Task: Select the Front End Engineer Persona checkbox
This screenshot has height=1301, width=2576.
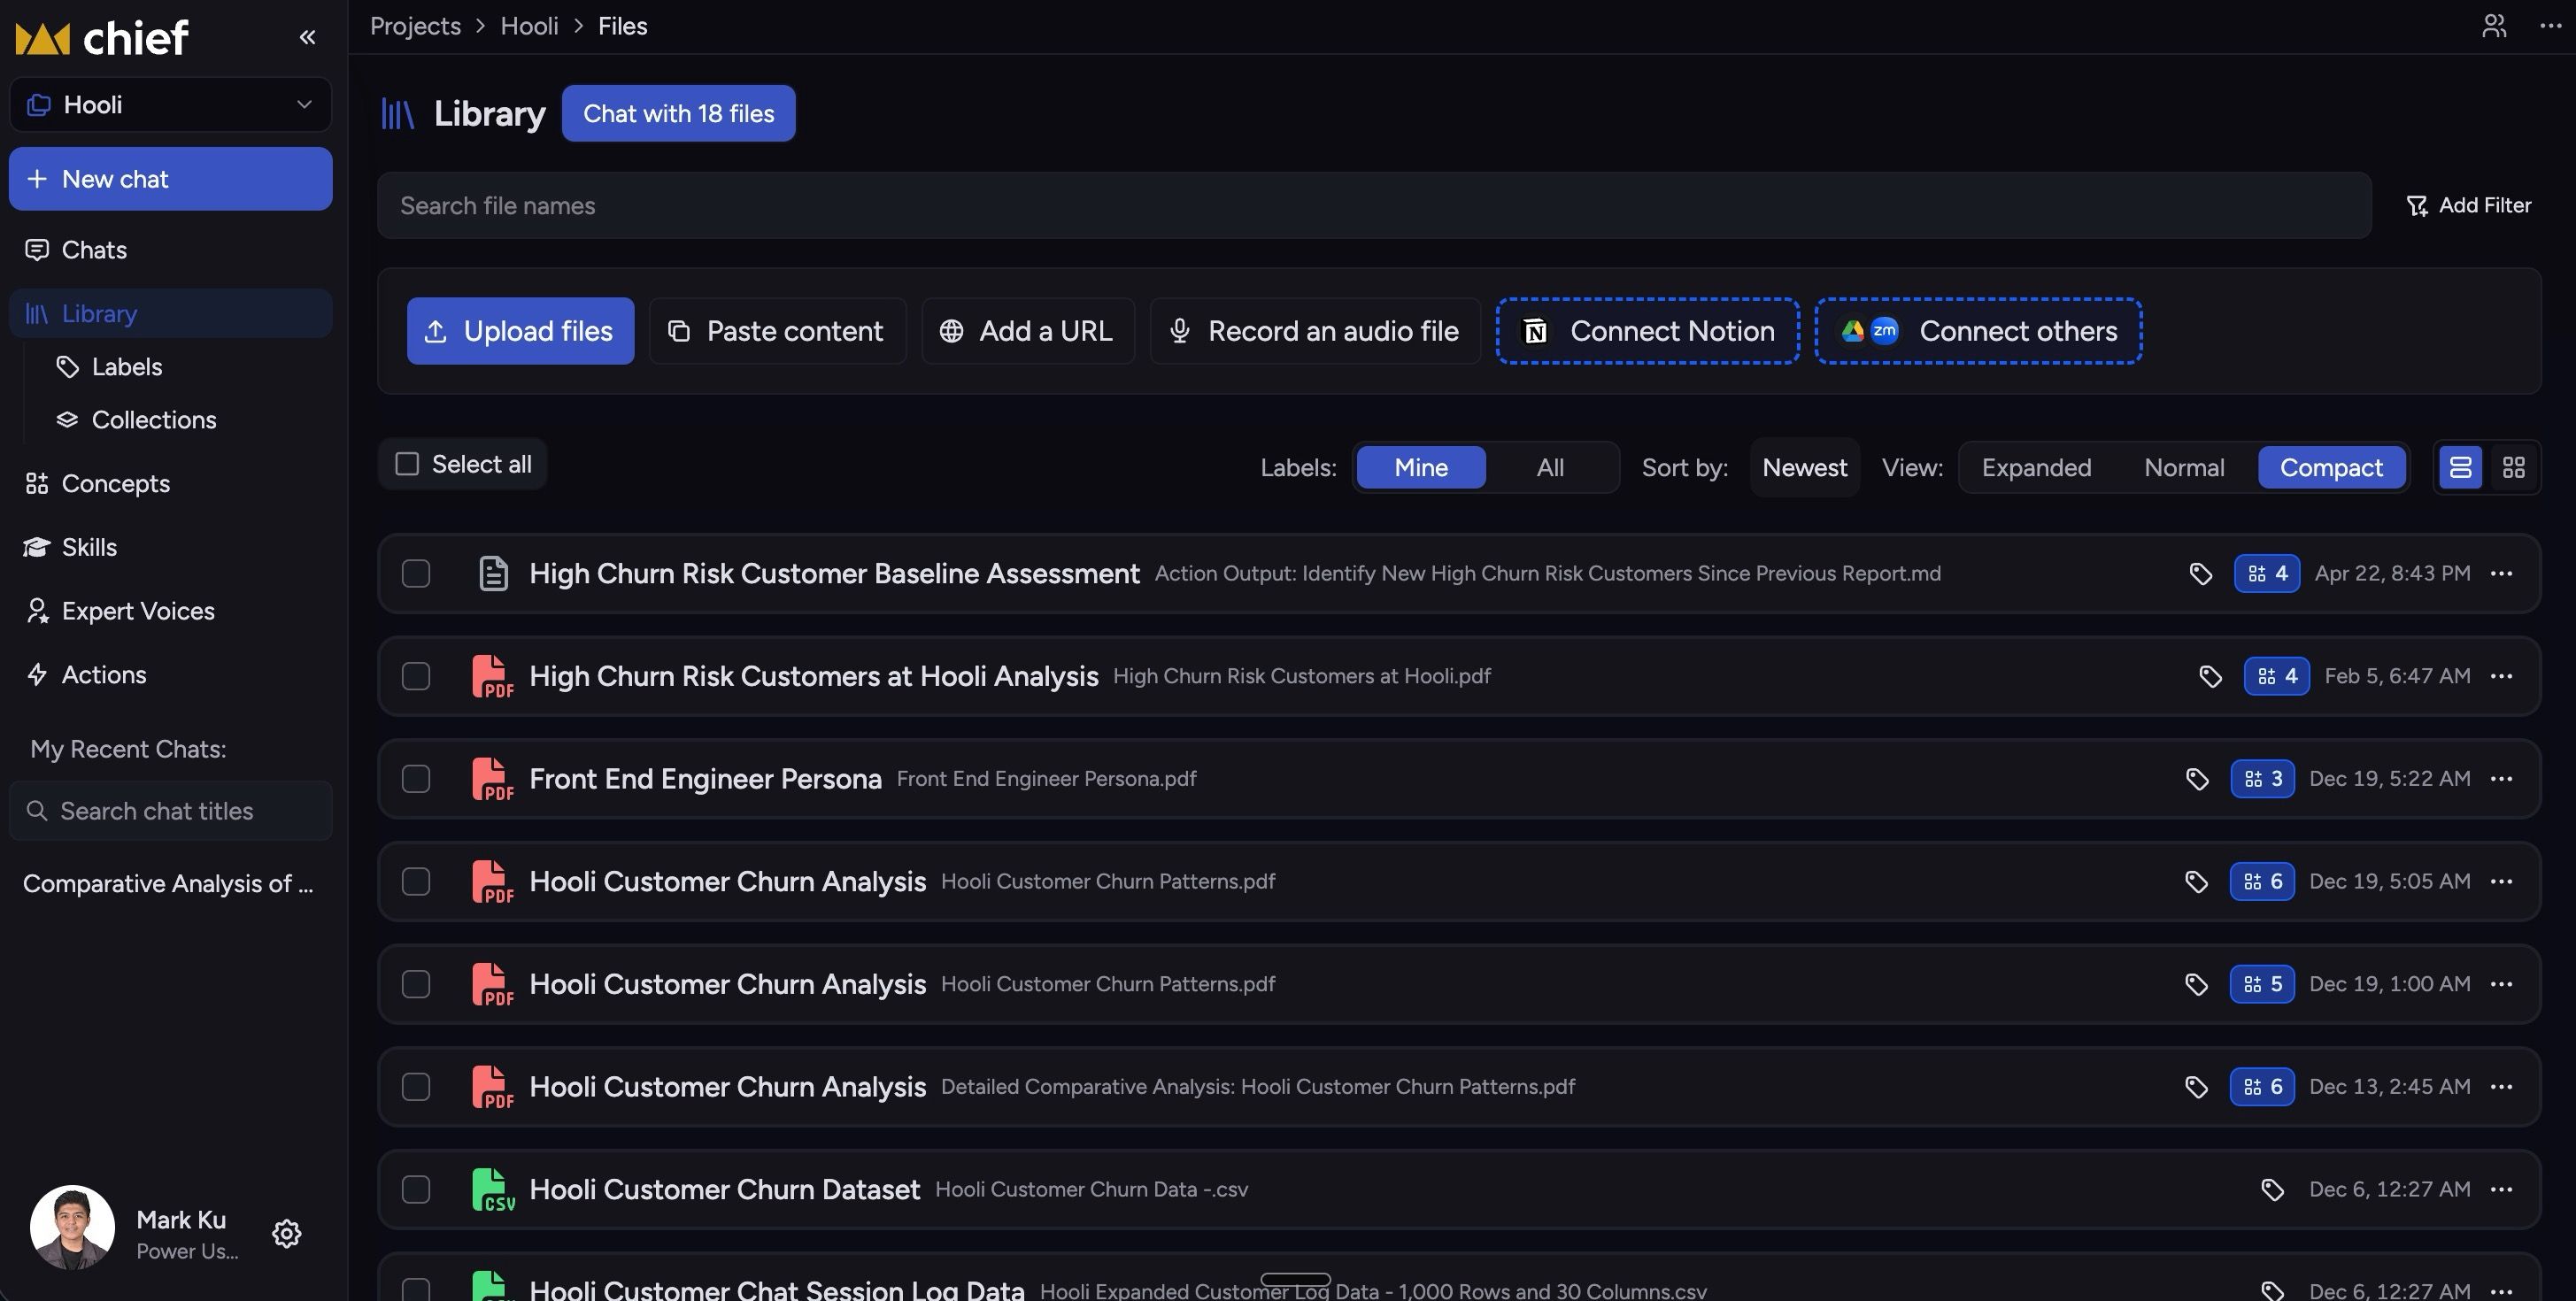Action: 416,779
